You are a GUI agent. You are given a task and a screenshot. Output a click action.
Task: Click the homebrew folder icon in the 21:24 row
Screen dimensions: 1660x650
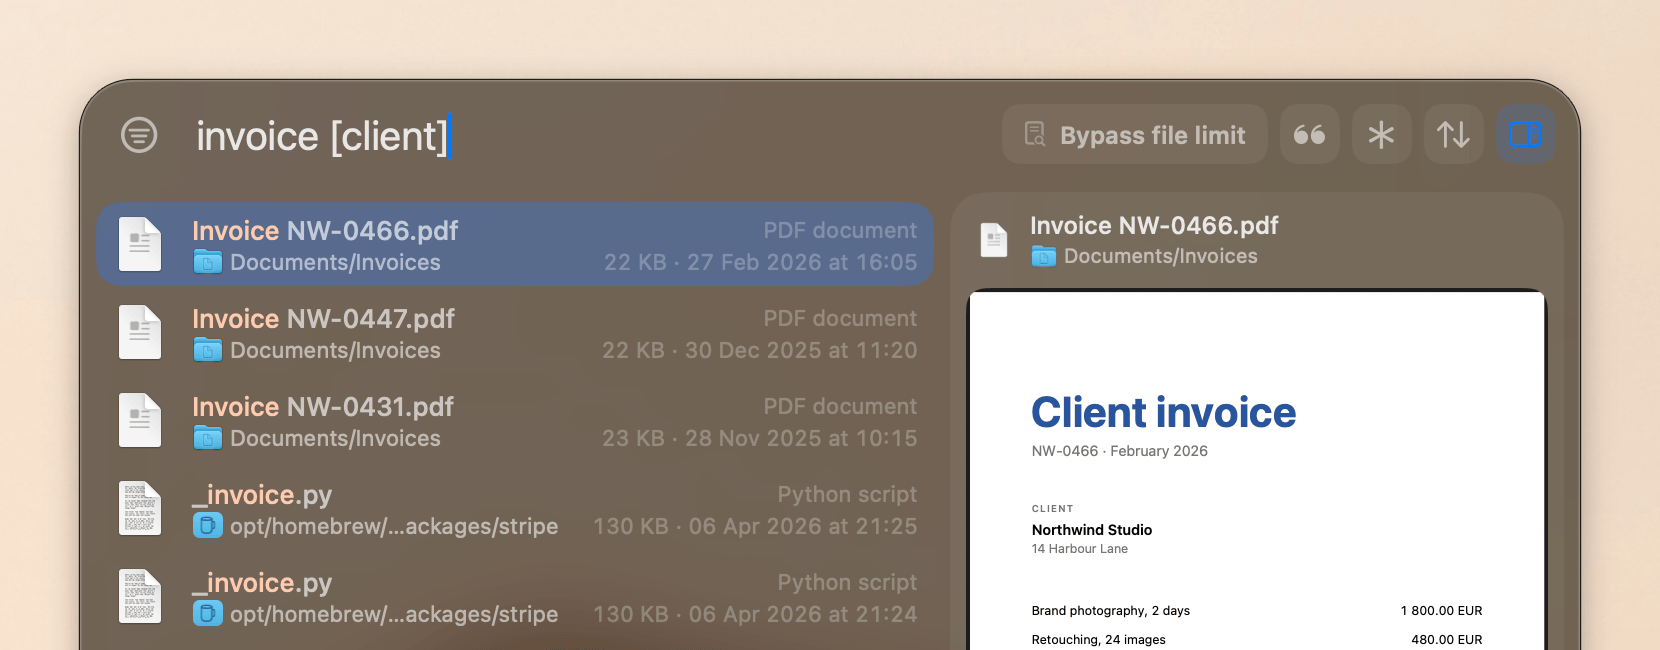click(208, 614)
